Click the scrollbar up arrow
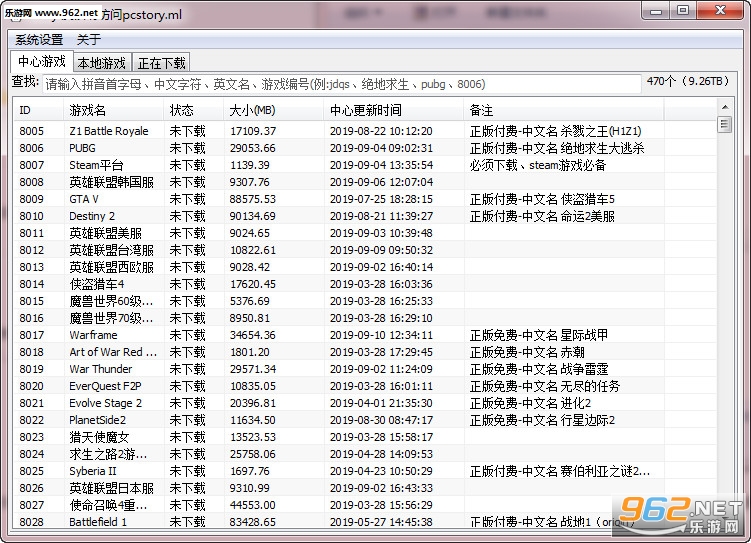751x543 pixels. (725, 107)
